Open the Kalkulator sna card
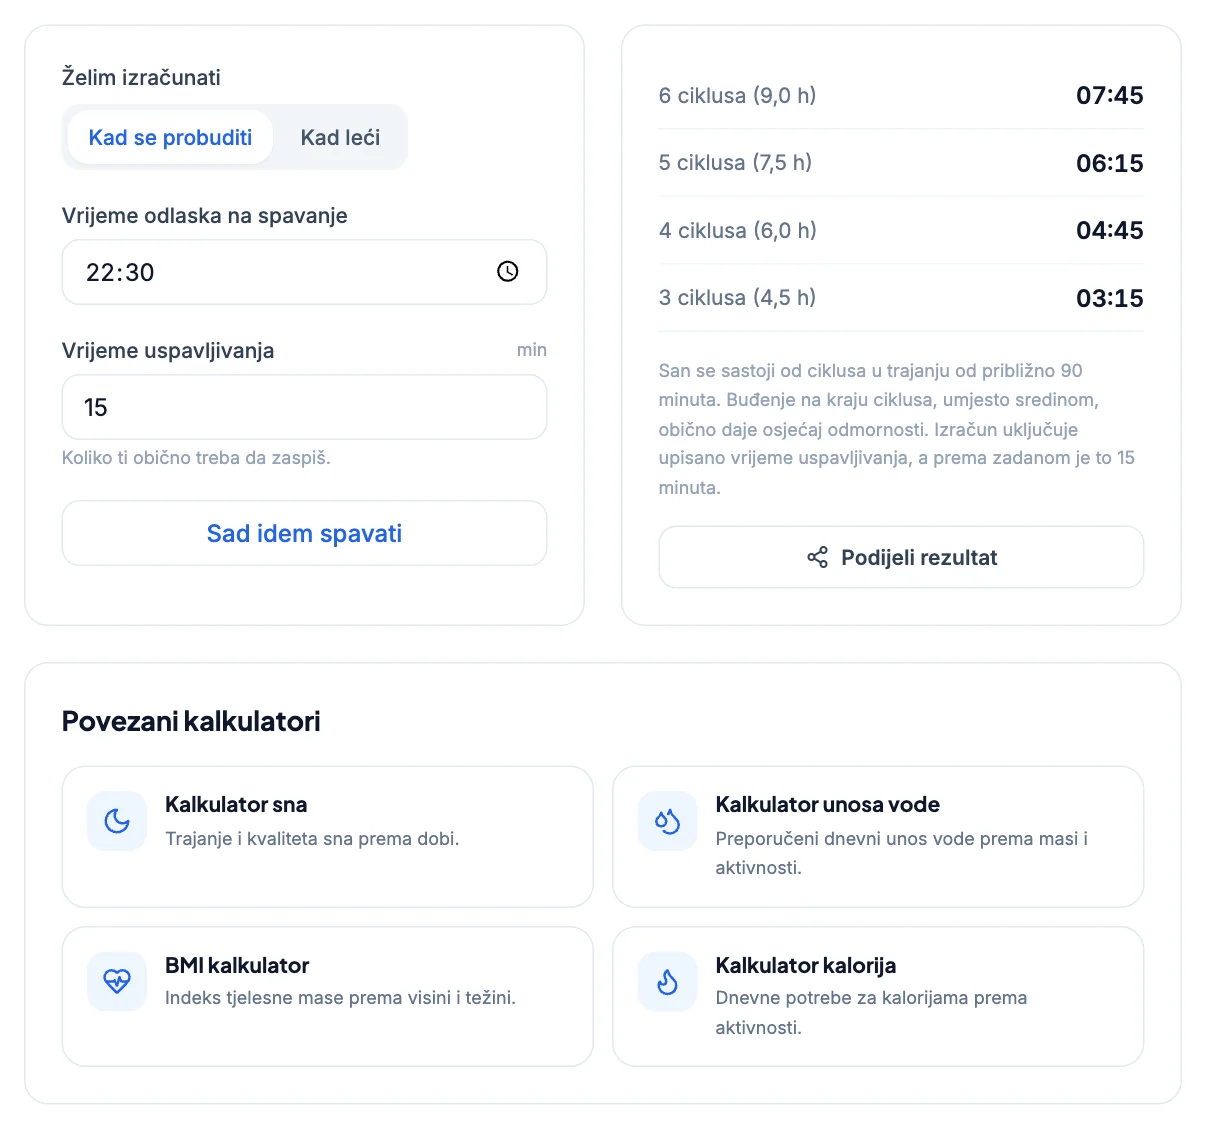Screen dimensions: 1206x1128 click(327, 837)
